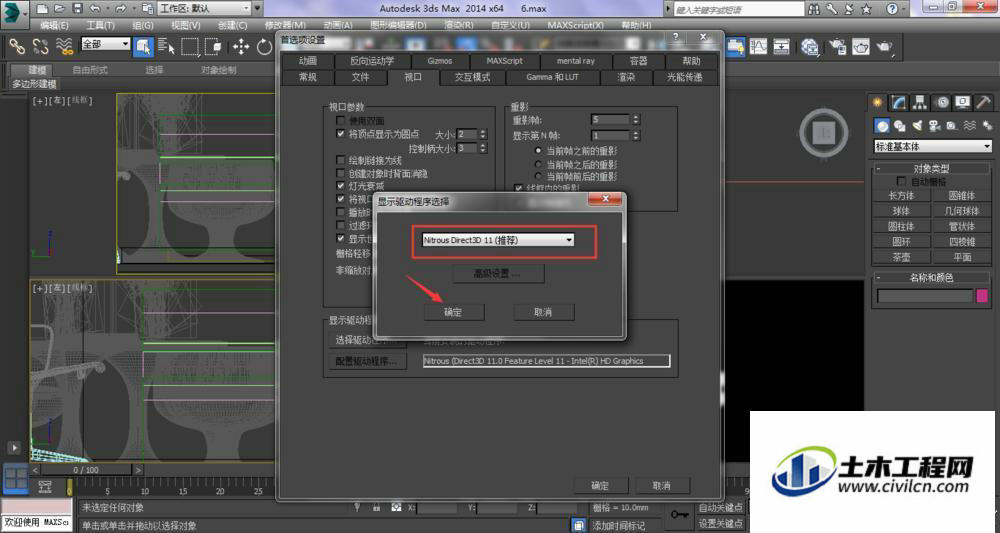The image size is (1000, 533).
Task: Open the 工具(T) menu
Action: click(x=101, y=25)
